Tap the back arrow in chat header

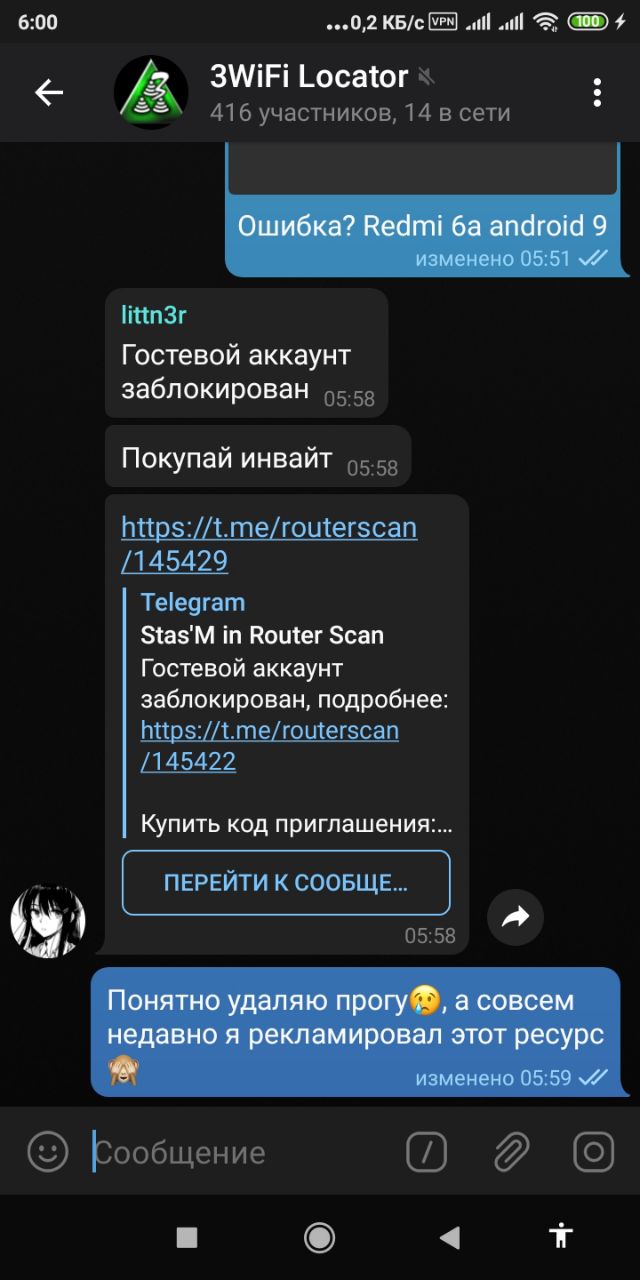(x=49, y=93)
